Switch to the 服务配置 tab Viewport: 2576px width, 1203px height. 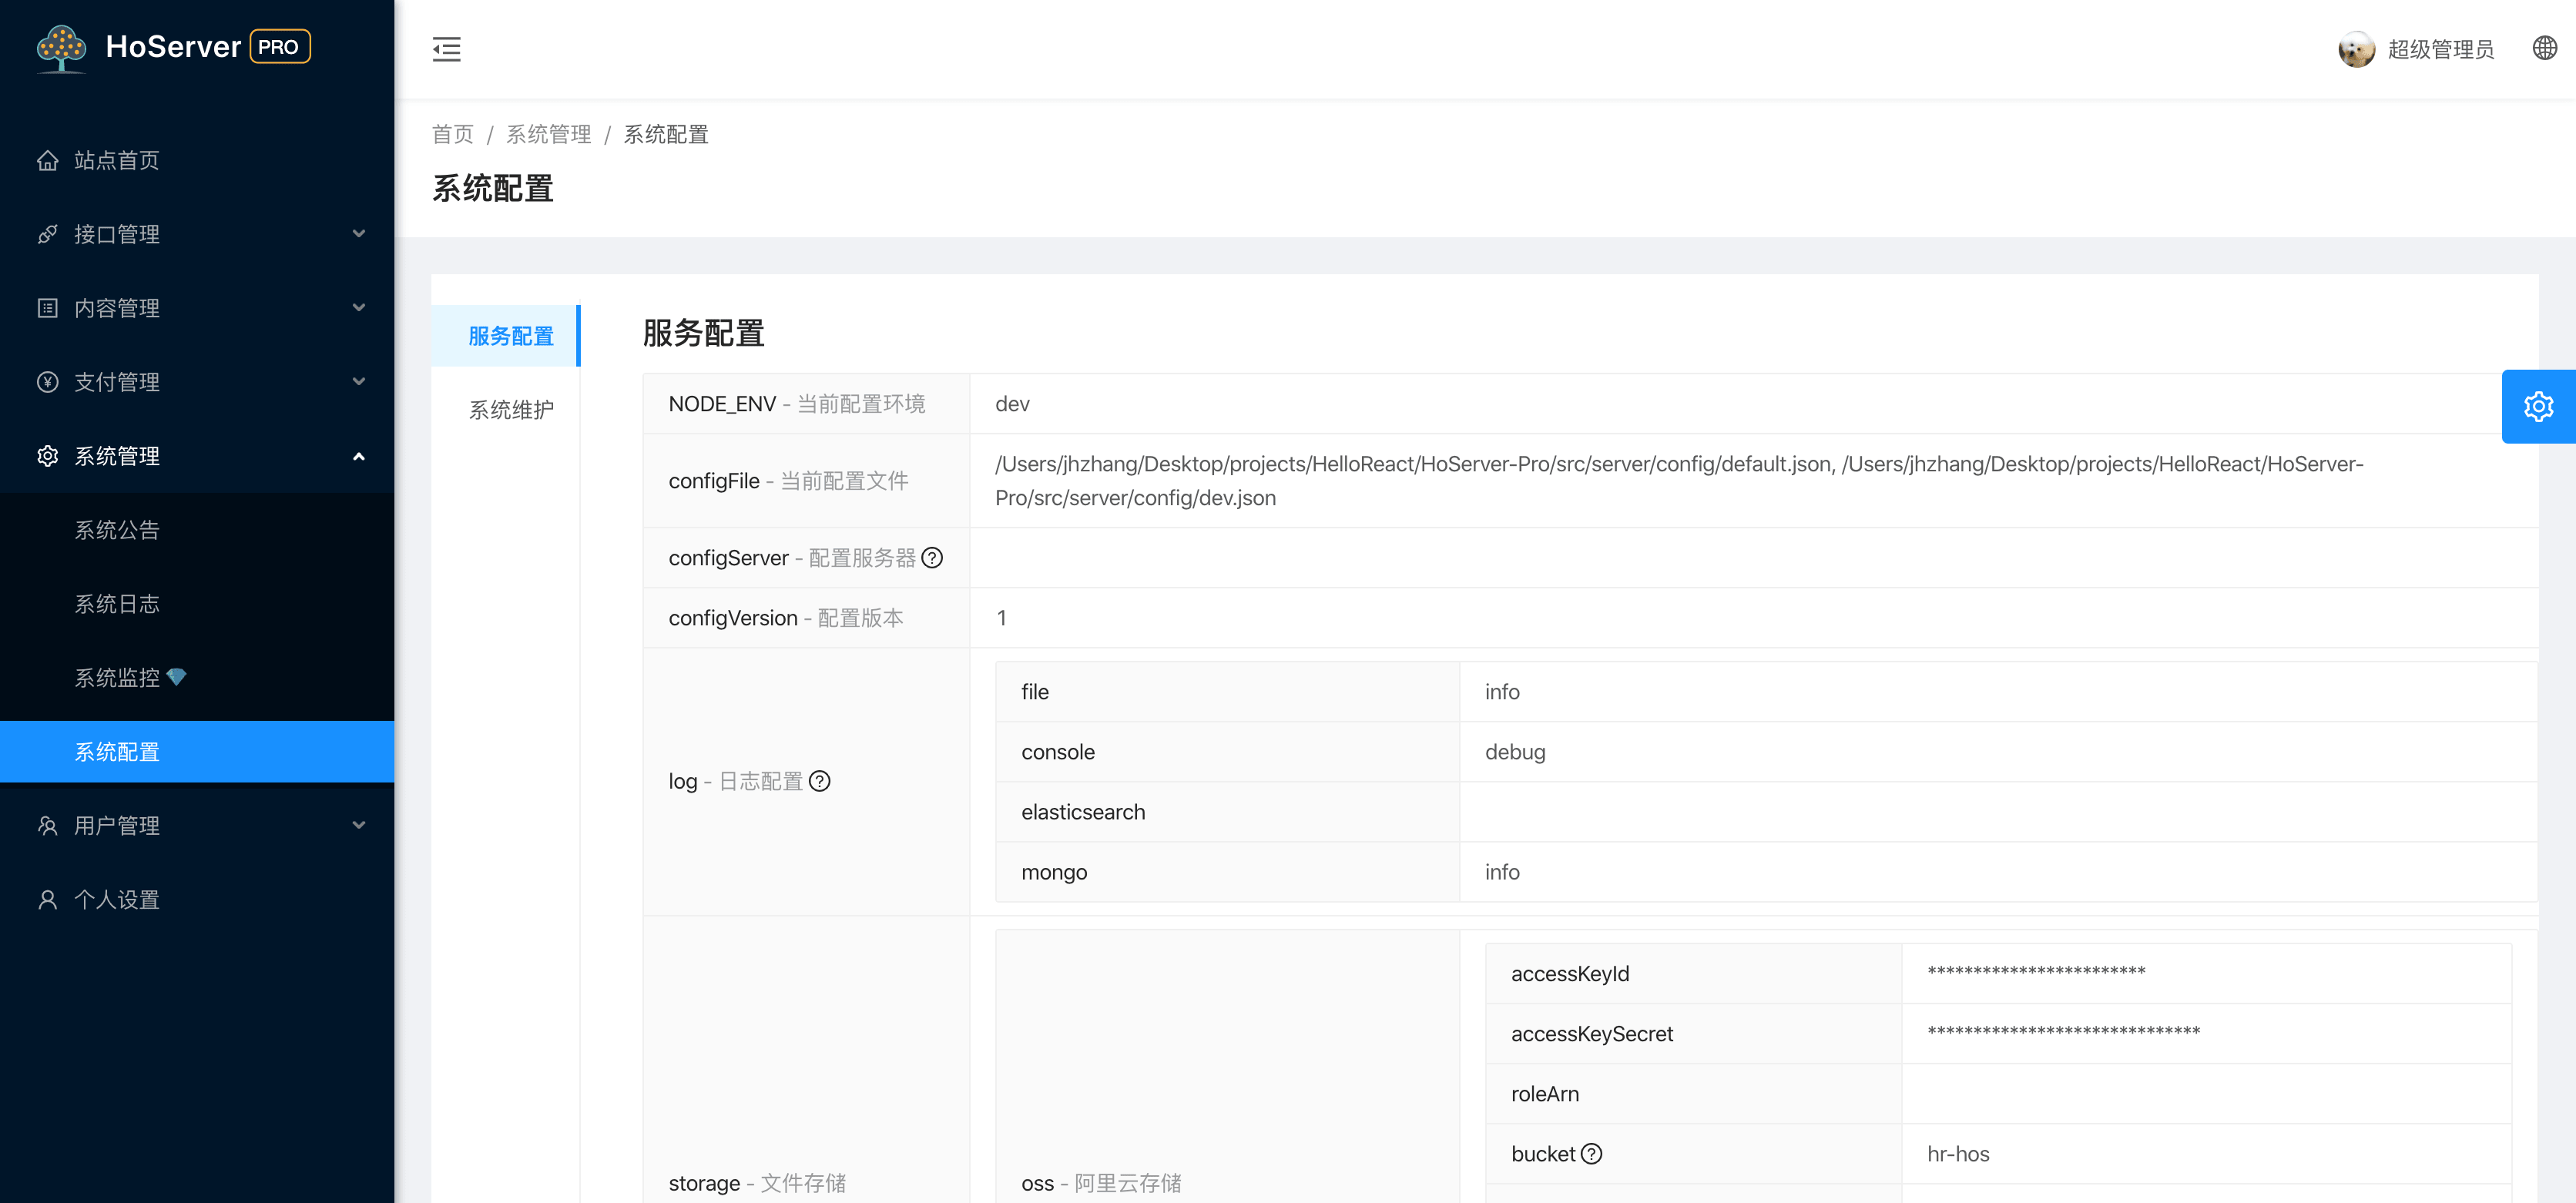pos(506,336)
